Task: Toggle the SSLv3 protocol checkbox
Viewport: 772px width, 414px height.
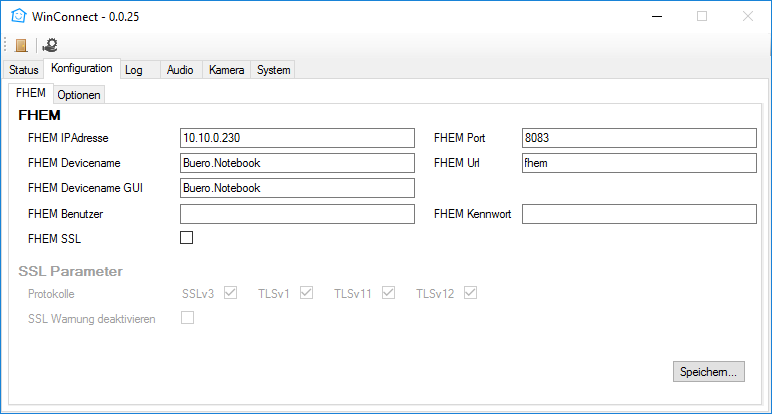Action: (x=230, y=293)
